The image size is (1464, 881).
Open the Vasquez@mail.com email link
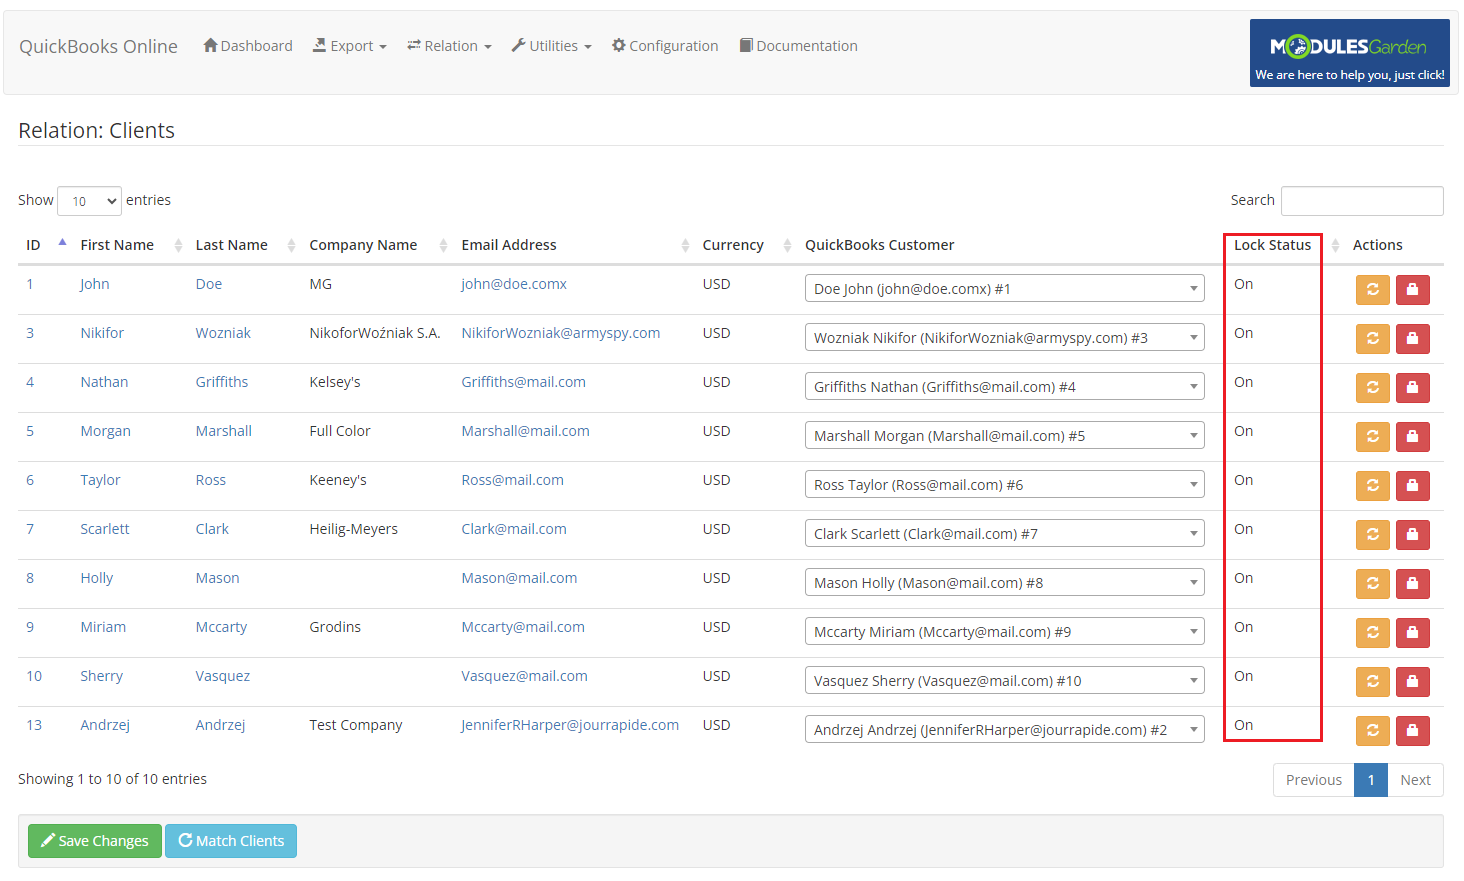point(524,676)
